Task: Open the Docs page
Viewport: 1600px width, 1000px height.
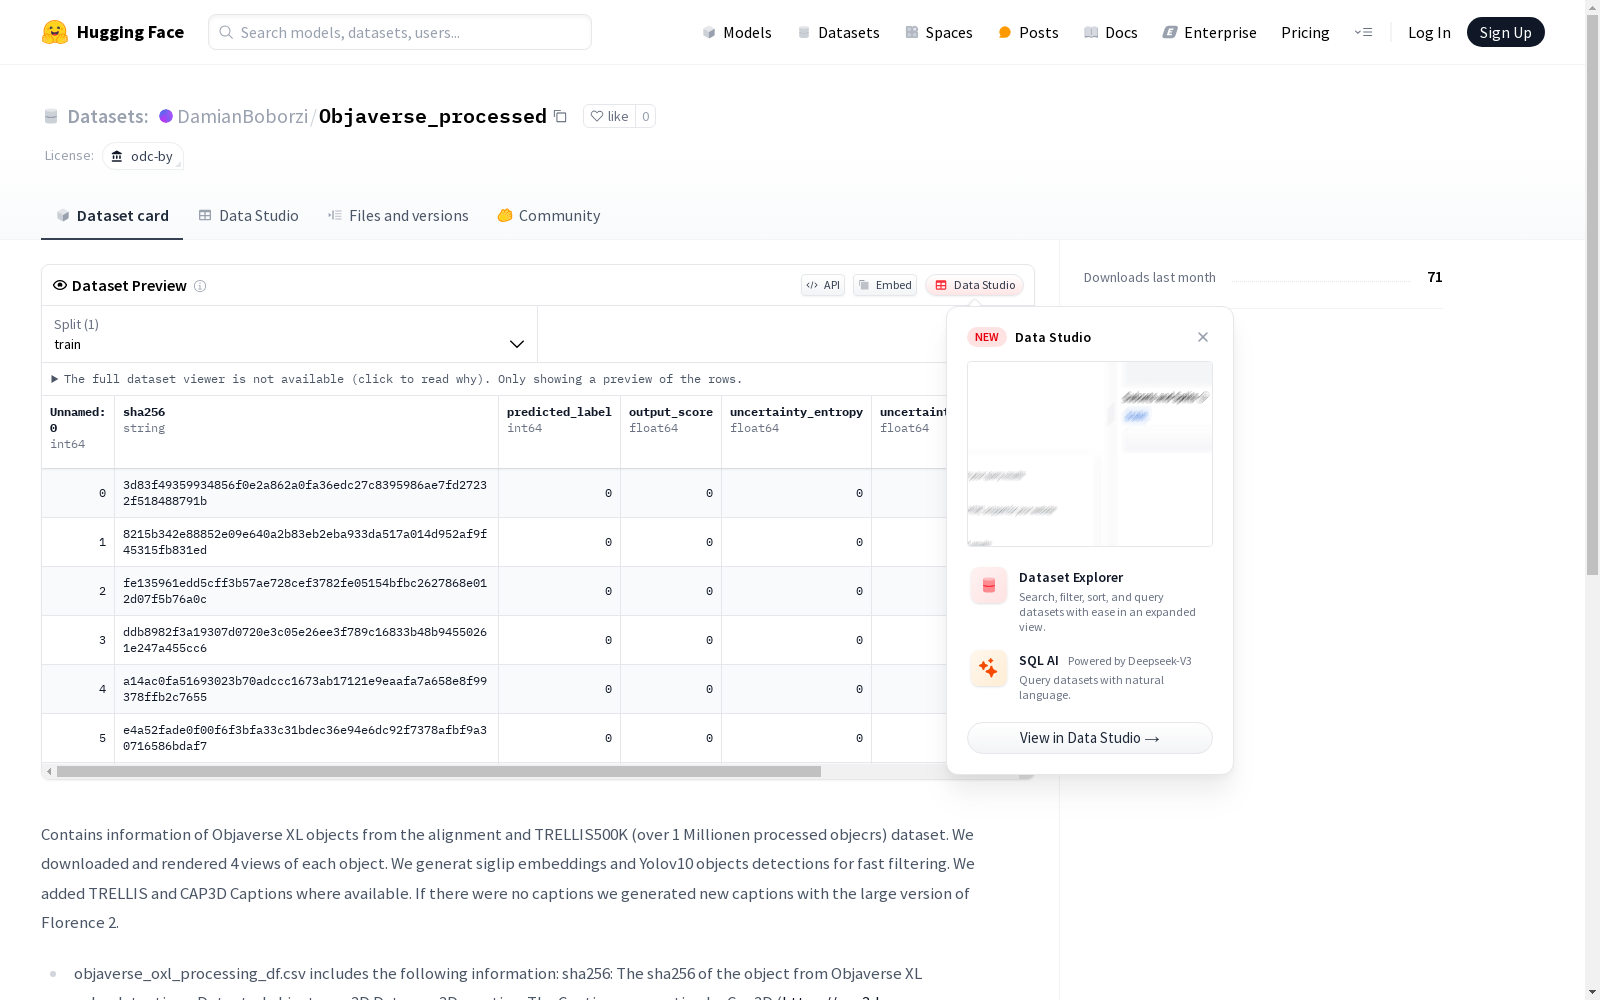Action: click(x=1111, y=32)
